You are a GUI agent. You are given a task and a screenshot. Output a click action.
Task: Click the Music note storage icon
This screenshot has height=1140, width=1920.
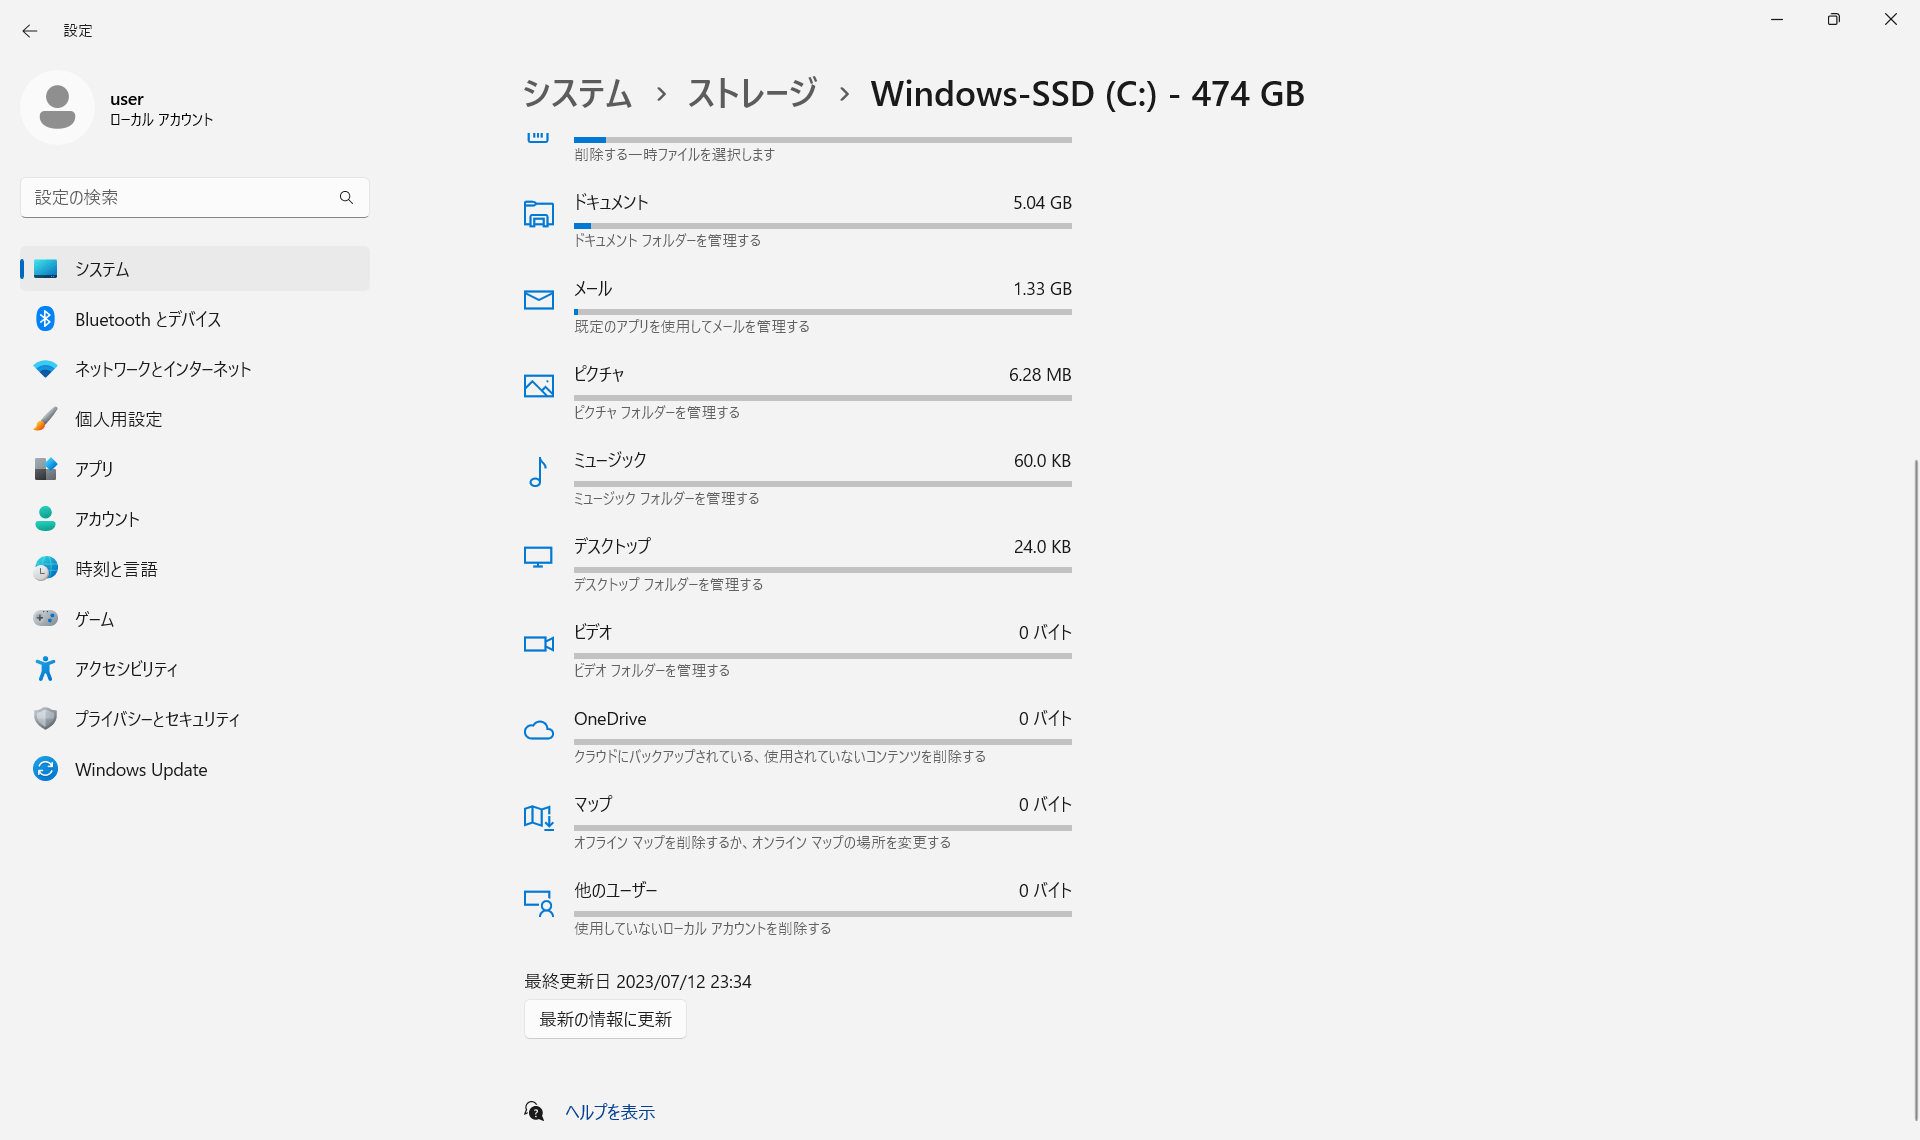[538, 471]
